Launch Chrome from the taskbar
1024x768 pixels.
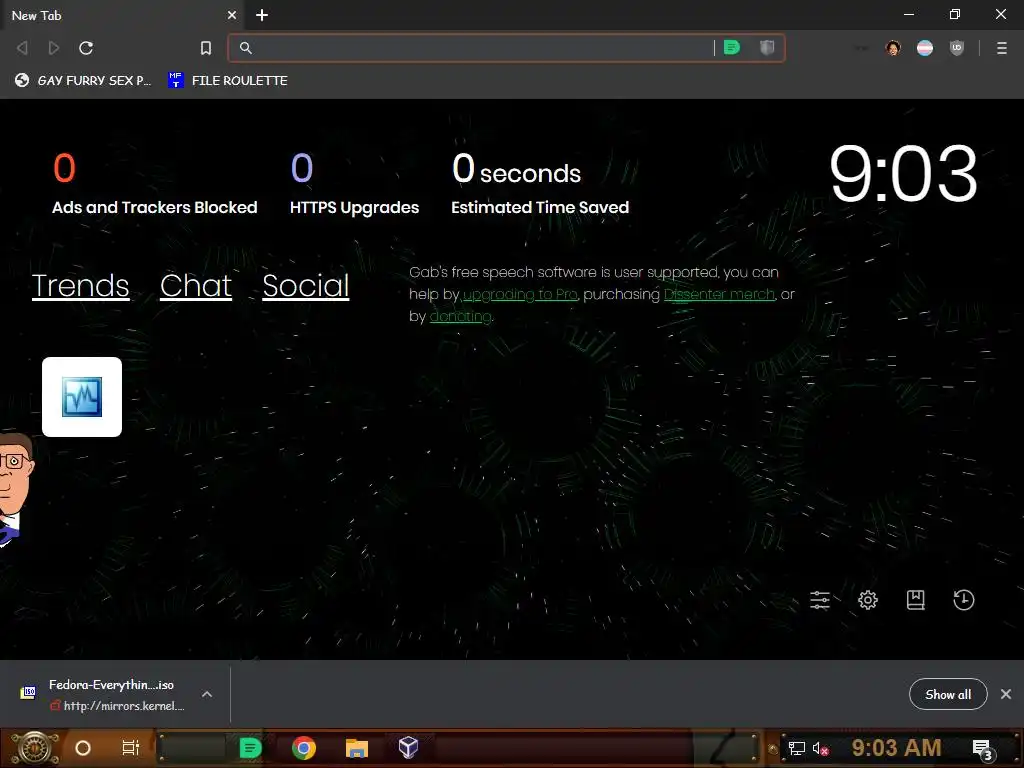coord(304,748)
